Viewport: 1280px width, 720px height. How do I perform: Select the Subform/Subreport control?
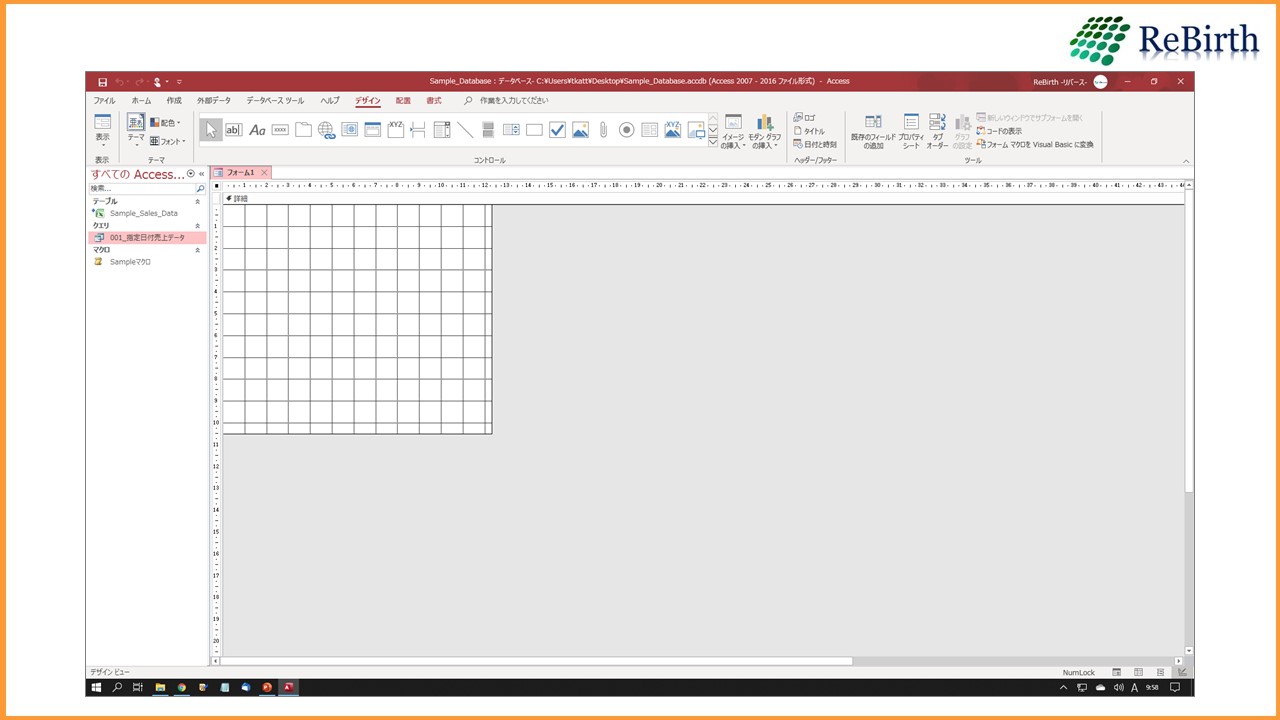pyautogui.click(x=649, y=130)
